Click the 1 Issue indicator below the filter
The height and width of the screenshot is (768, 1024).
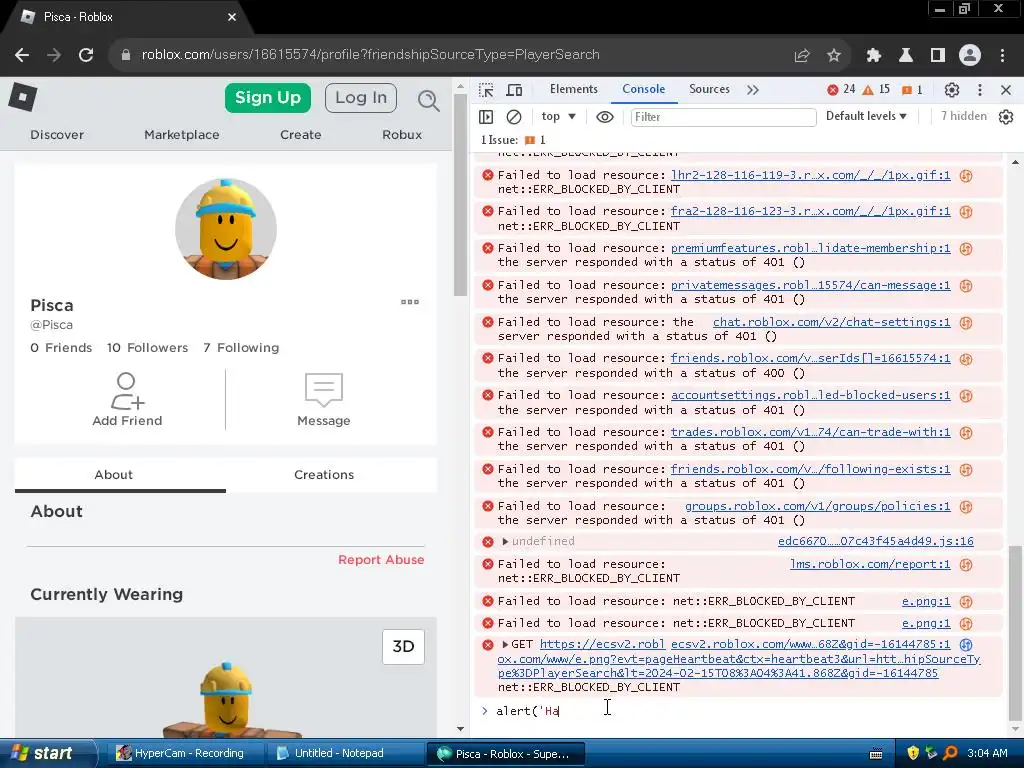pyautogui.click(x=513, y=140)
